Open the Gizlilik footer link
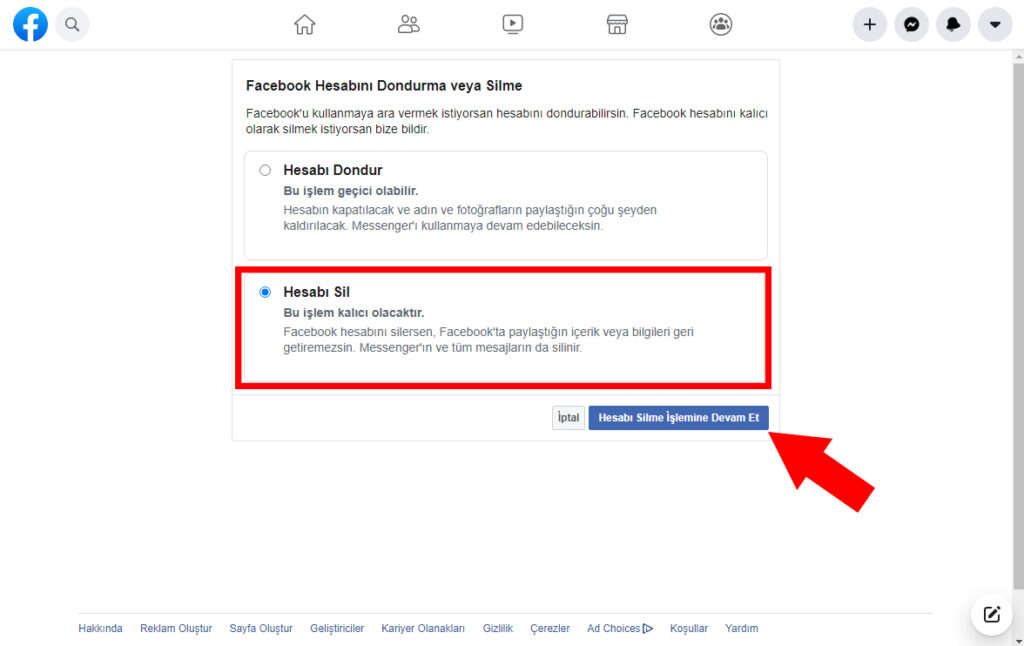The height and width of the screenshot is (646, 1024). click(x=498, y=628)
